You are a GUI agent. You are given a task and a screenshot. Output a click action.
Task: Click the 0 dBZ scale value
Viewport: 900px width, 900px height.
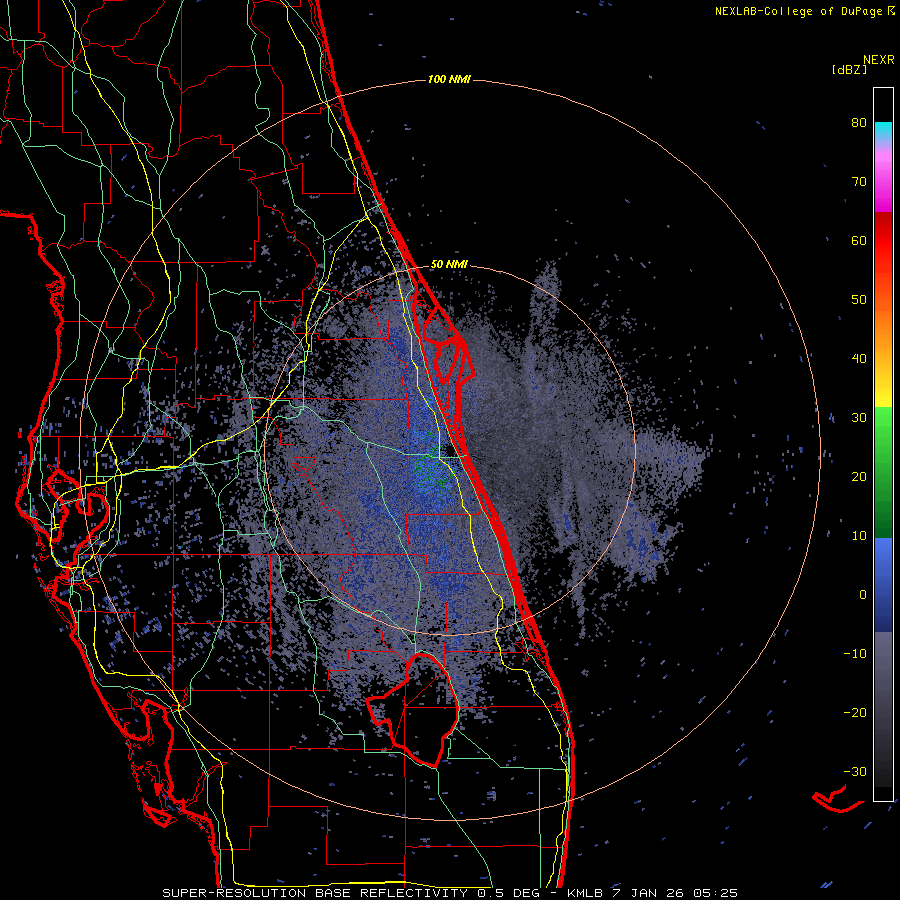point(863,595)
